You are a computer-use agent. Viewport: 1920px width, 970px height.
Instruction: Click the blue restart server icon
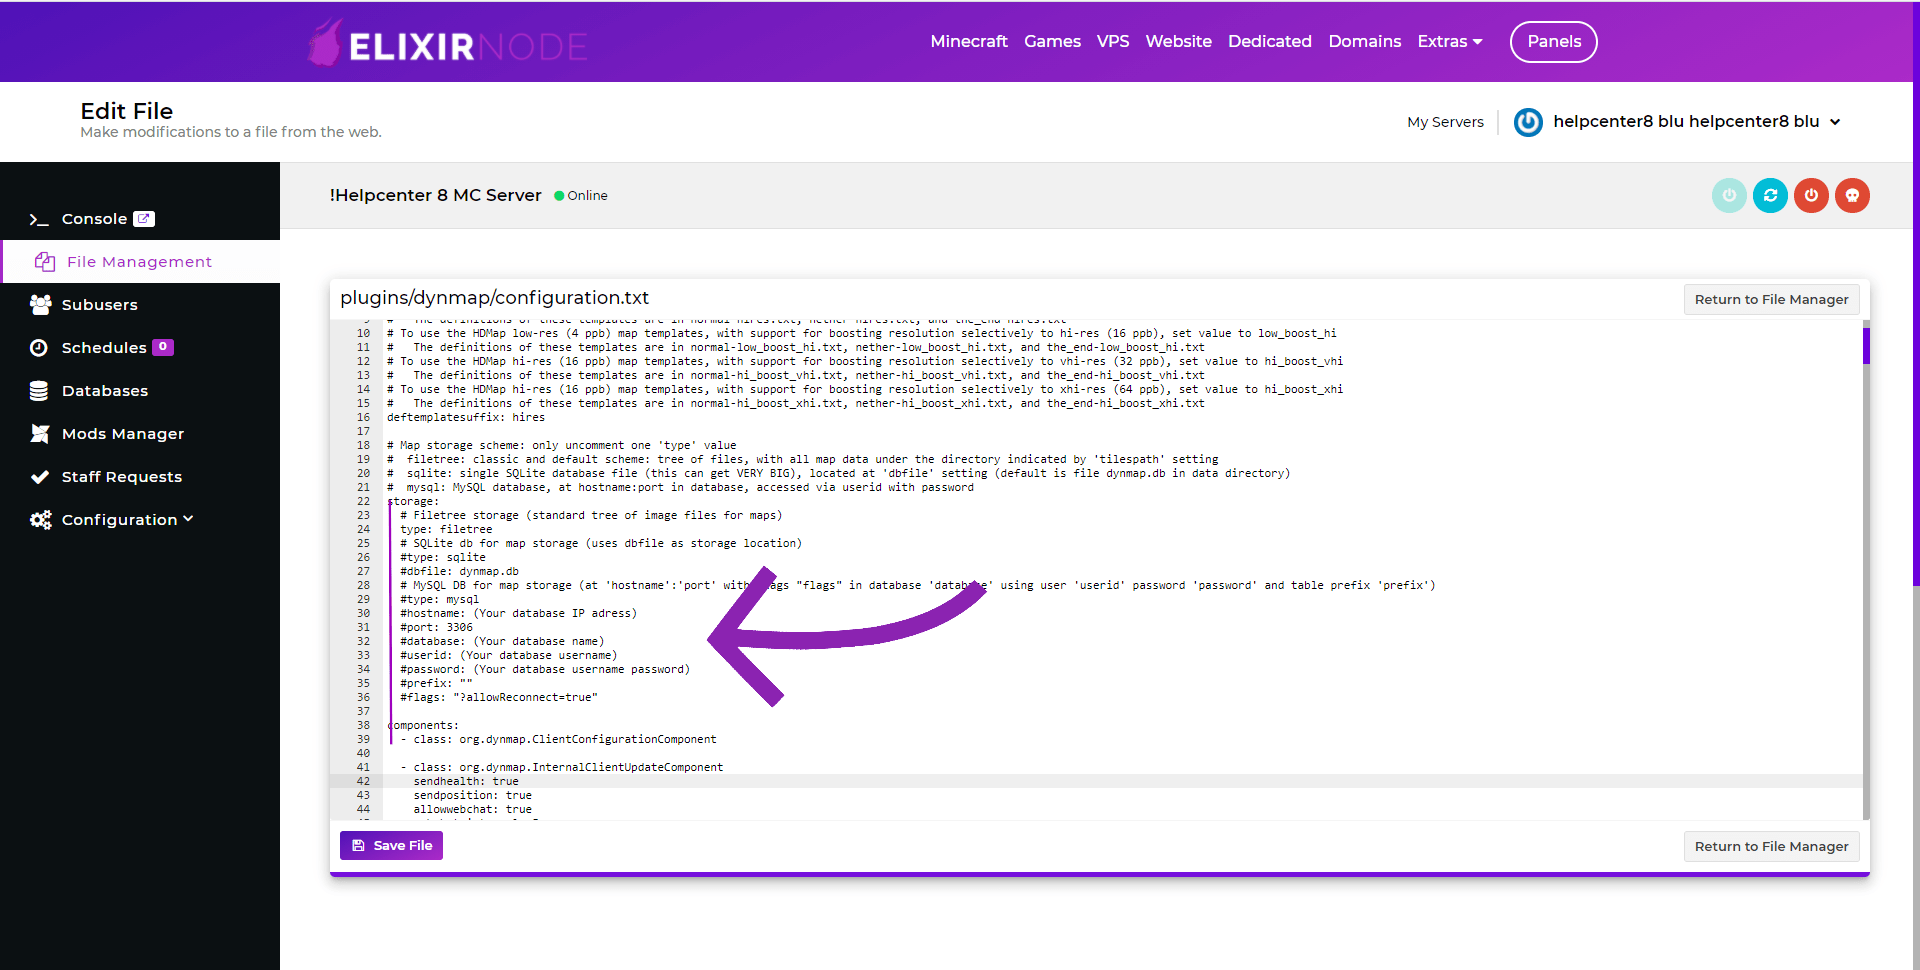coord(1770,196)
